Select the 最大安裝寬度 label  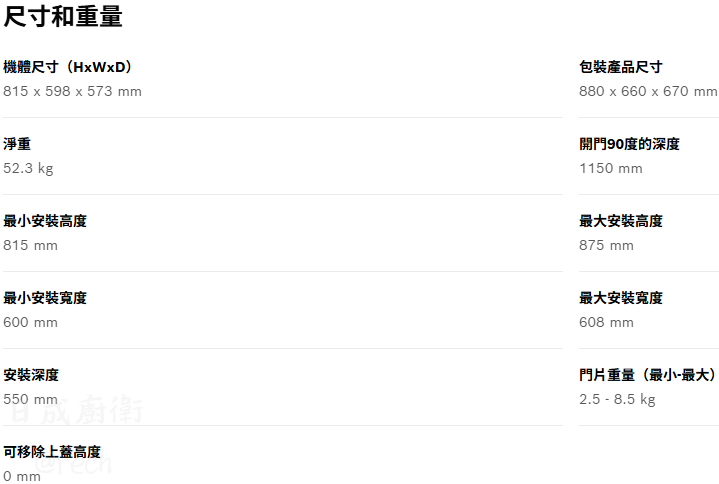point(620,298)
